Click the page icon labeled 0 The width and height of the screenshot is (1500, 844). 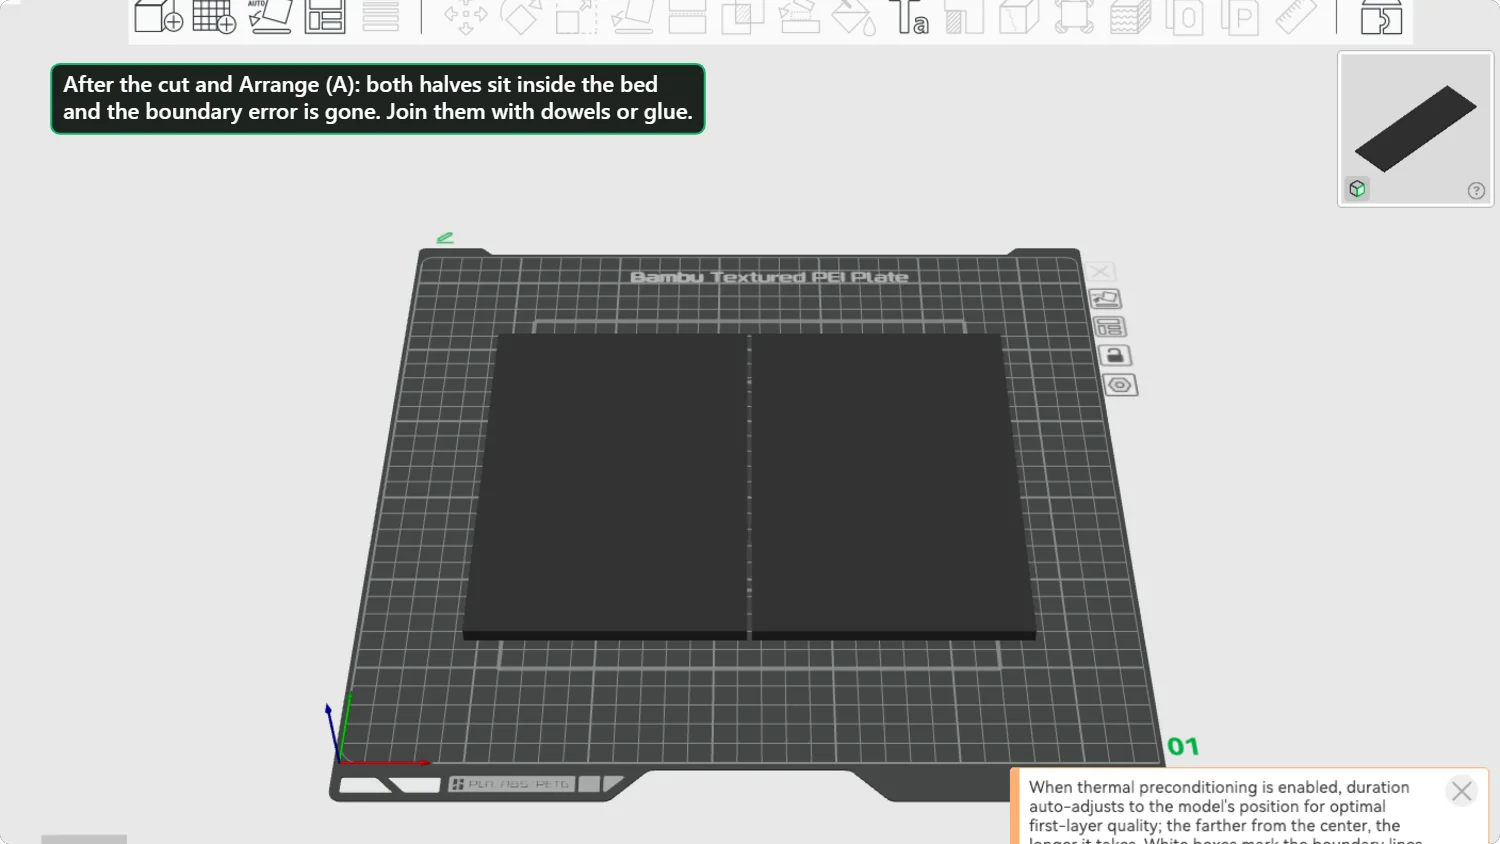1185,17
